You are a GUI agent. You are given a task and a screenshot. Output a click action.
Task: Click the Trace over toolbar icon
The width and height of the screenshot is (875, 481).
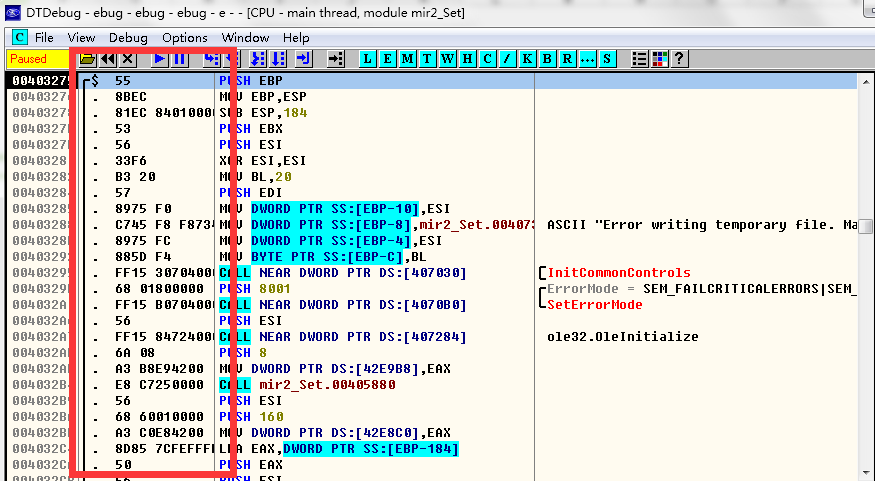[x=277, y=59]
